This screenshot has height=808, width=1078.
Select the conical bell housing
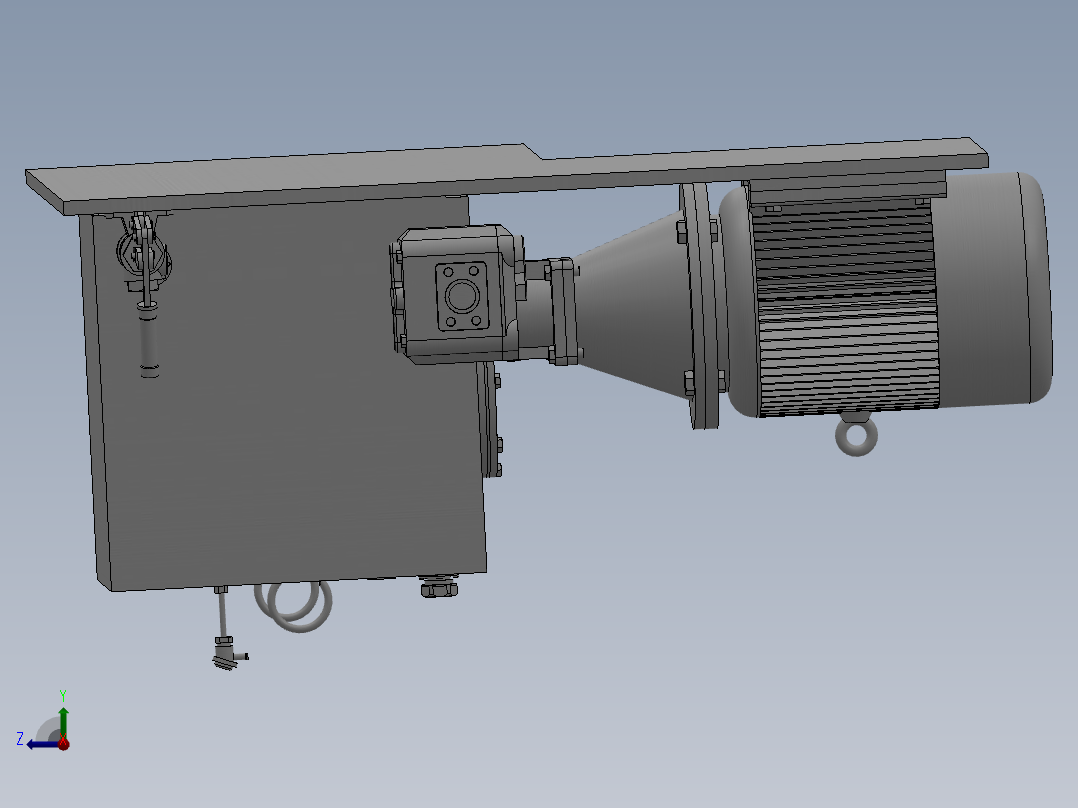tap(632, 306)
